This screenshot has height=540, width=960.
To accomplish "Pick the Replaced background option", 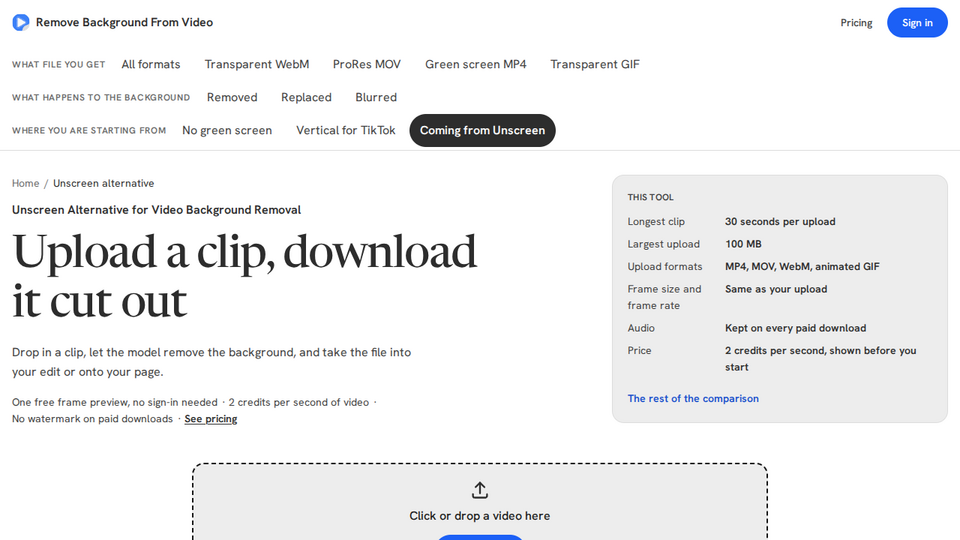I will point(306,97).
